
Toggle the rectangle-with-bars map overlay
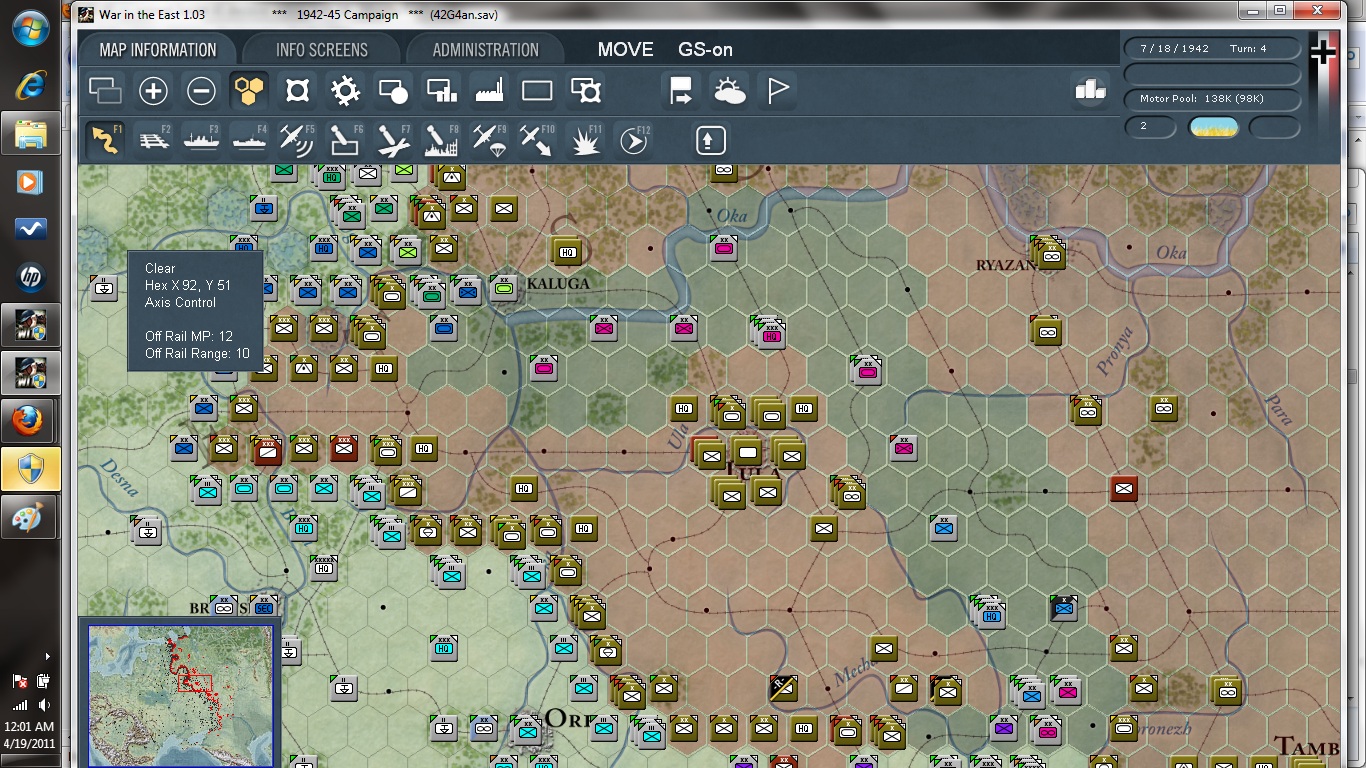(441, 92)
